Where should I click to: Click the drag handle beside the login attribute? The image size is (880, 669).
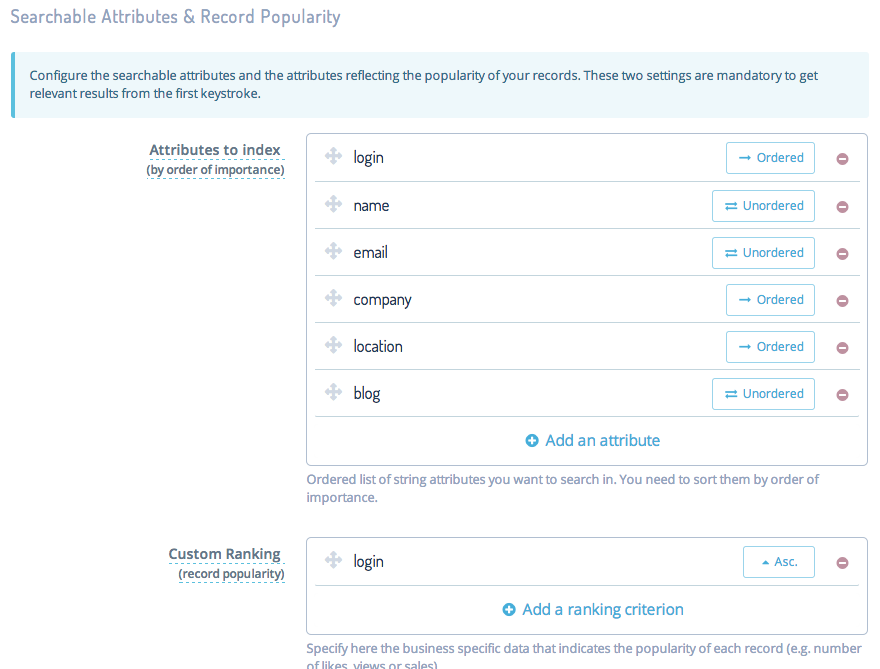(332, 157)
